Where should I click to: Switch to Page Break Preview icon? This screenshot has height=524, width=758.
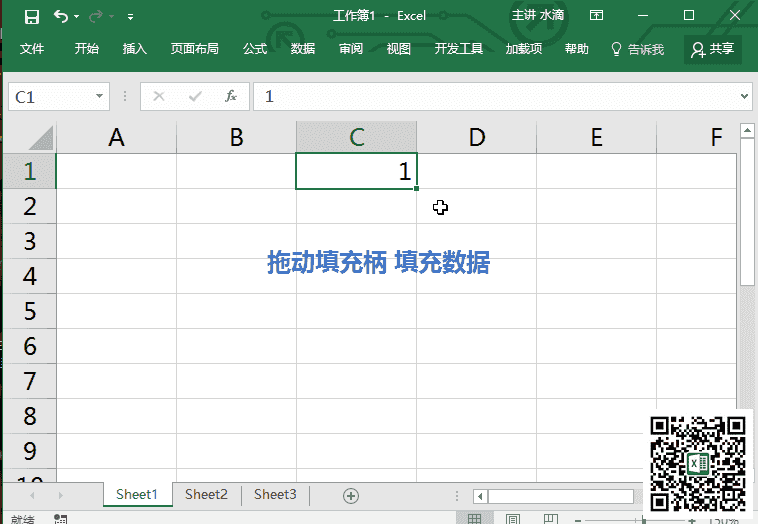(x=551, y=519)
